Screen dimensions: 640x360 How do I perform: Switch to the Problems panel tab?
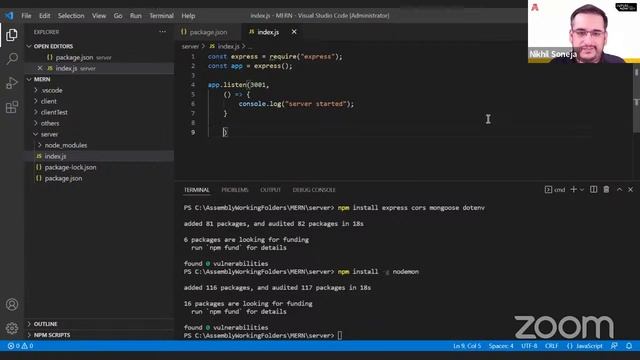pyautogui.click(x=235, y=190)
